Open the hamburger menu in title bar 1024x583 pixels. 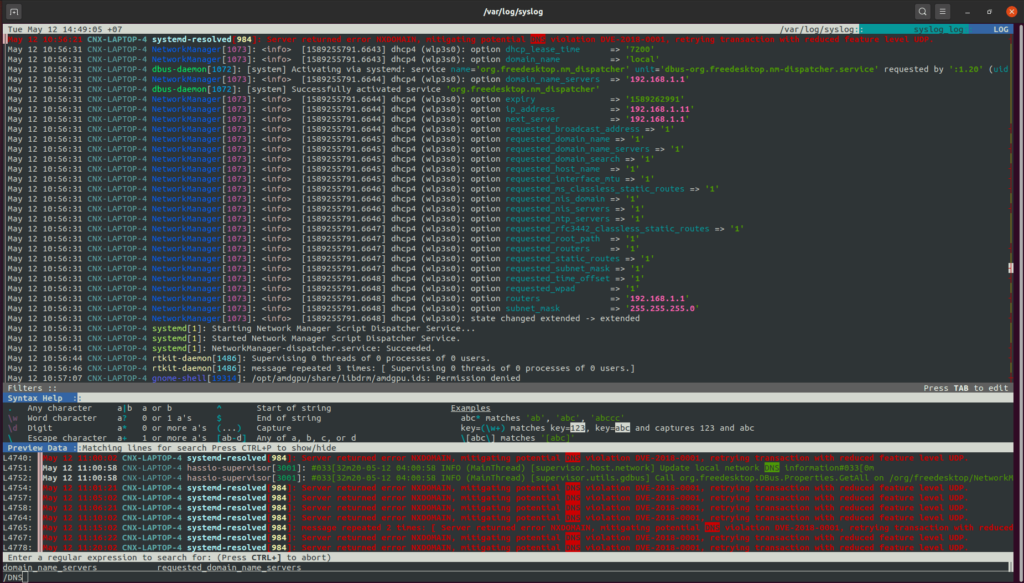(x=942, y=12)
